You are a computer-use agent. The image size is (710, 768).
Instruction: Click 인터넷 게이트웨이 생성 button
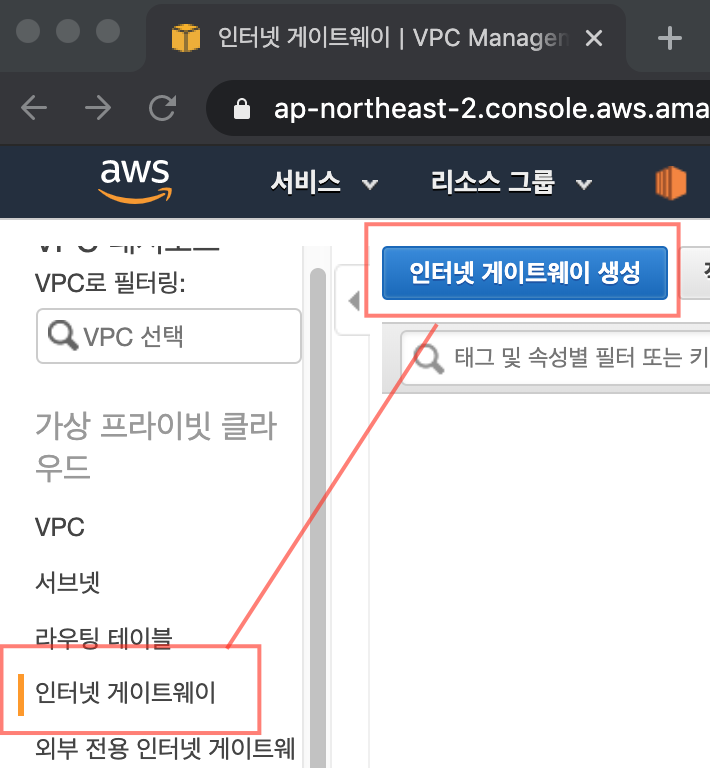pyautogui.click(x=524, y=273)
